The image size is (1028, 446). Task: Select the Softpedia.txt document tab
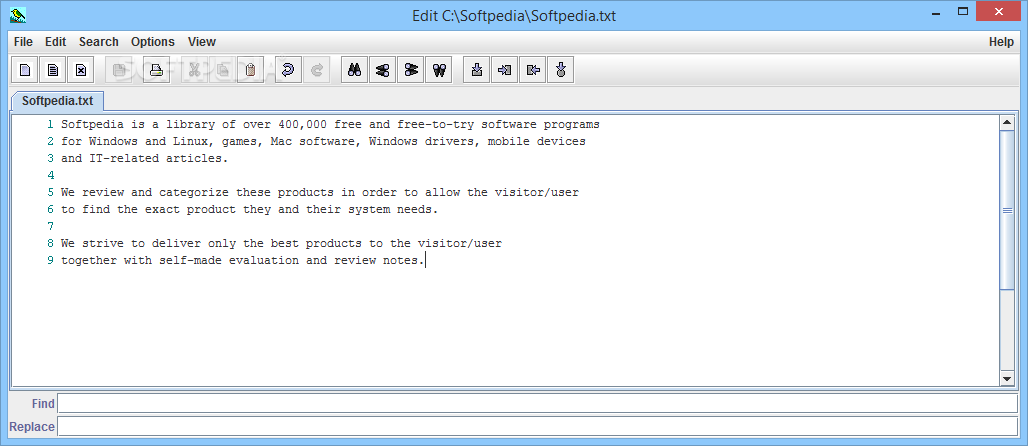point(58,101)
